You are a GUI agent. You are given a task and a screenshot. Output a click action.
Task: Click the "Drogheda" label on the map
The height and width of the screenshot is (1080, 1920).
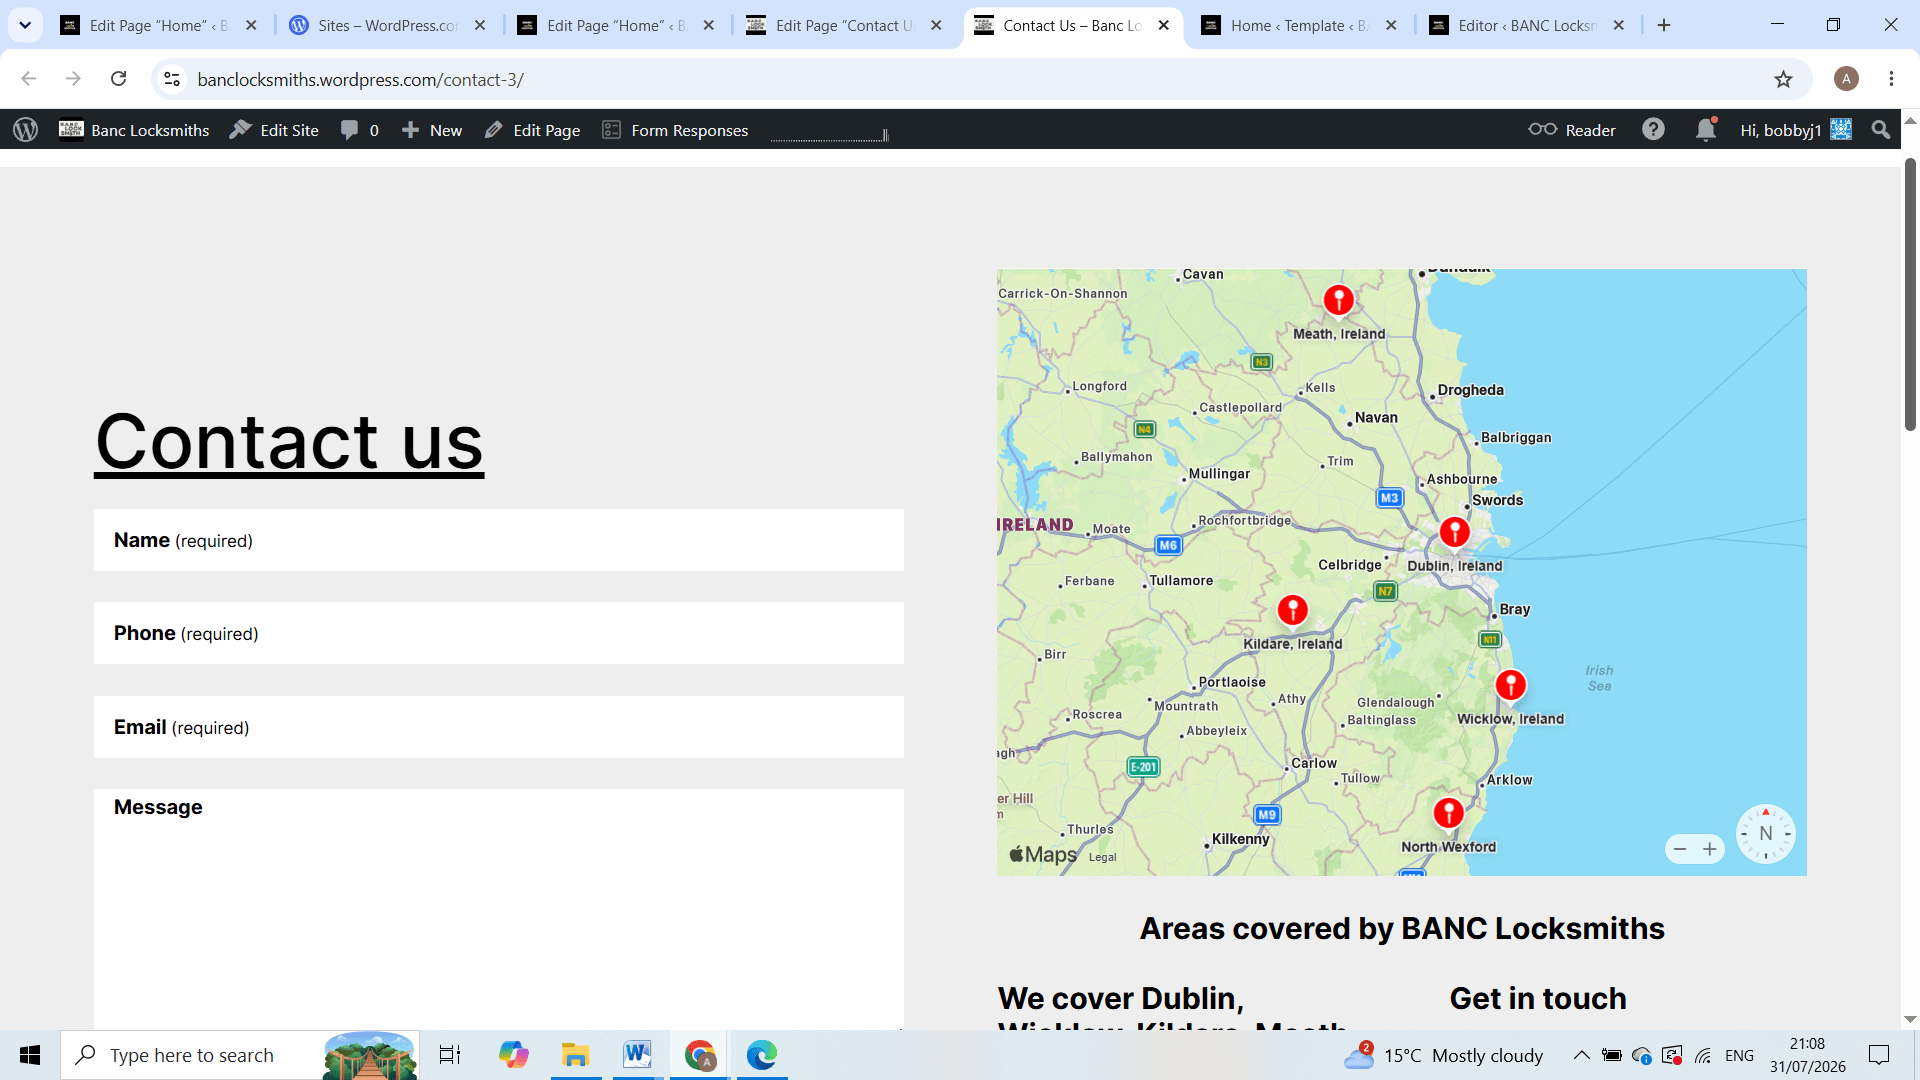1470,390
